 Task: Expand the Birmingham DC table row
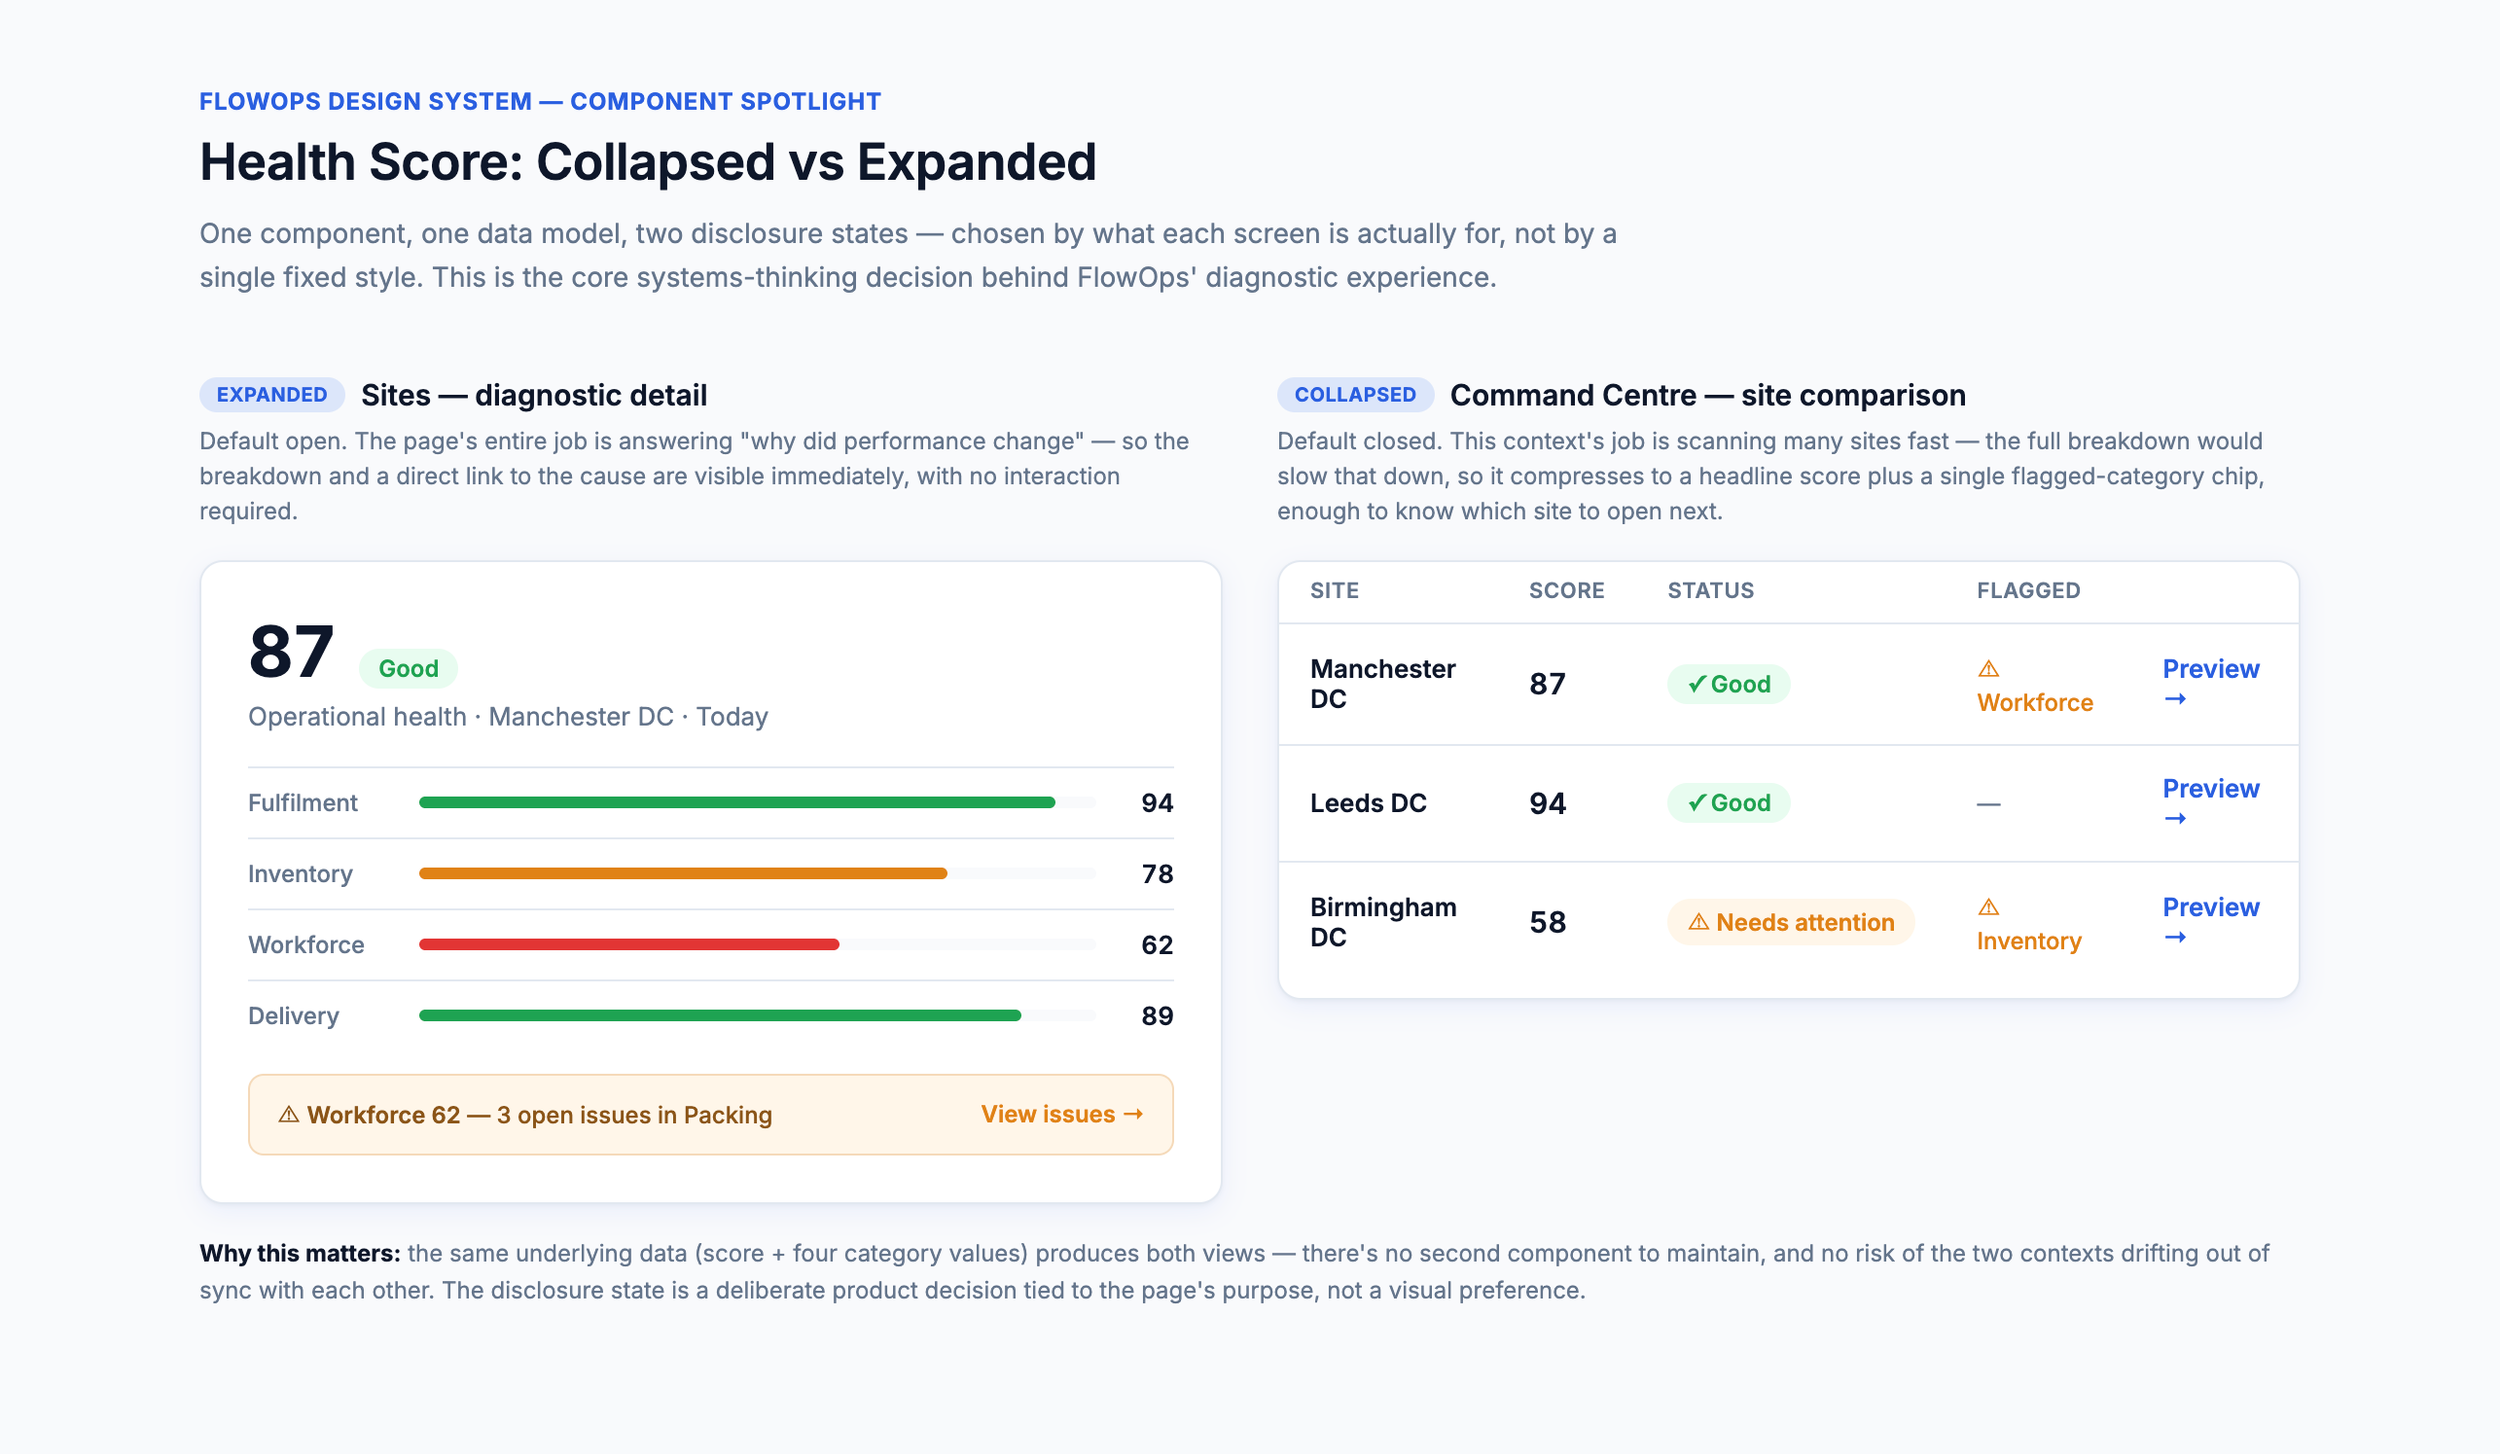(1788, 922)
